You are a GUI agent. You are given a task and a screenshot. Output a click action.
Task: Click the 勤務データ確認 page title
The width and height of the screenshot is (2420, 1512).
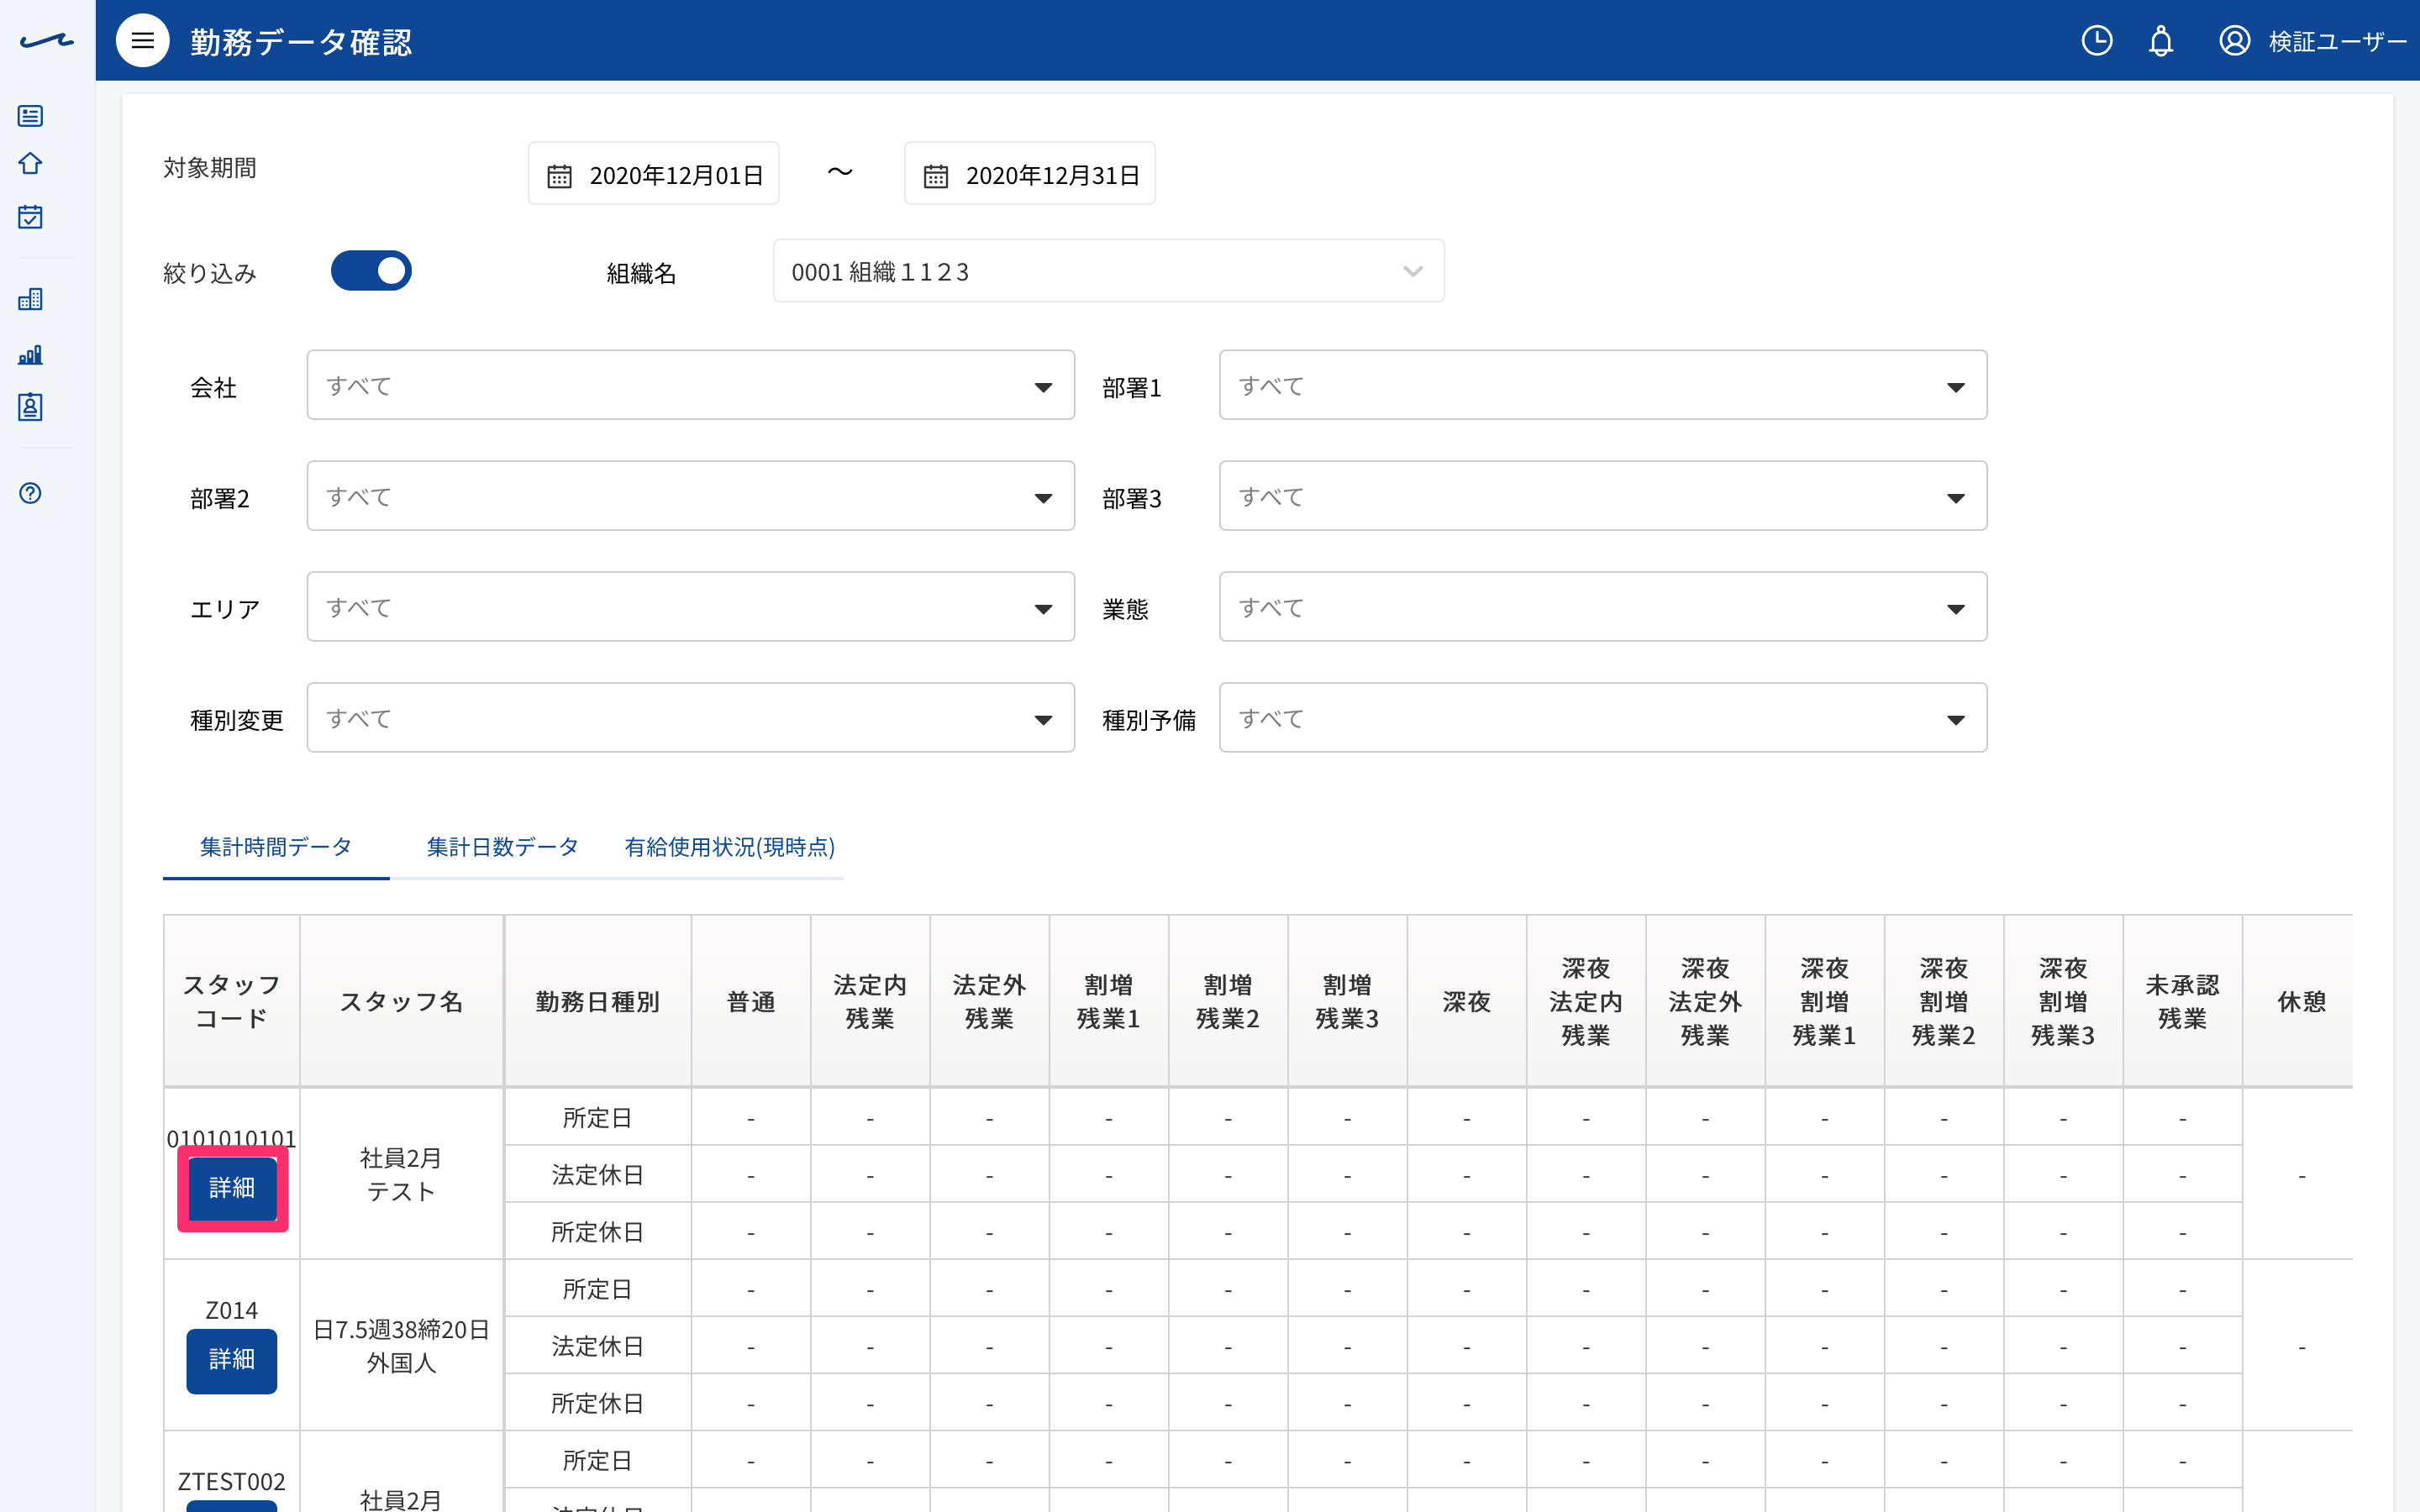point(301,42)
